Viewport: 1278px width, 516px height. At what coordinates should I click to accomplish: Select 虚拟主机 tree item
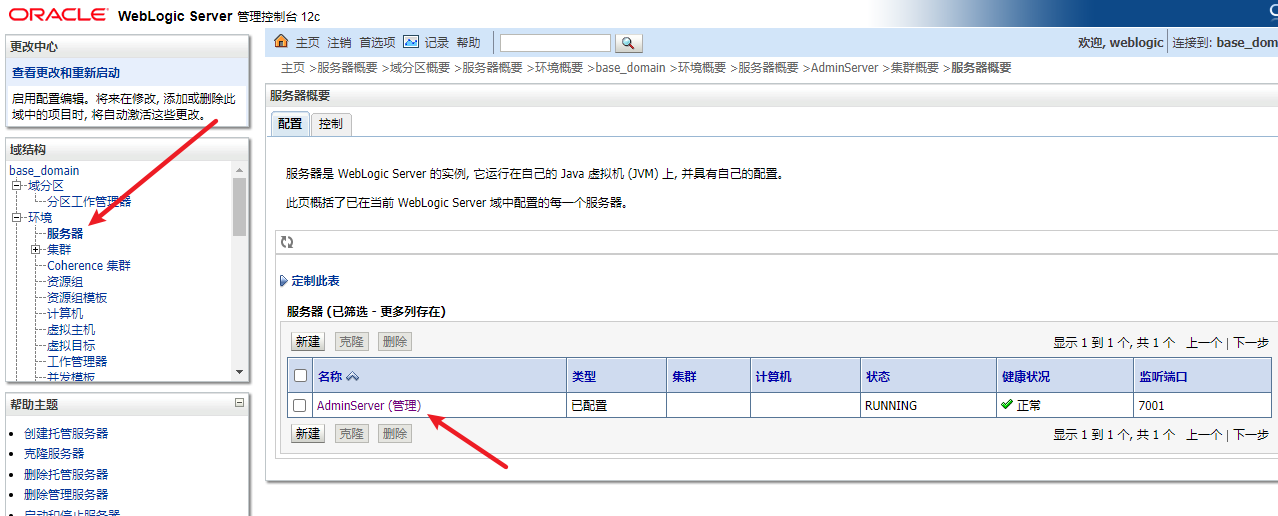pyautogui.click(x=71, y=329)
